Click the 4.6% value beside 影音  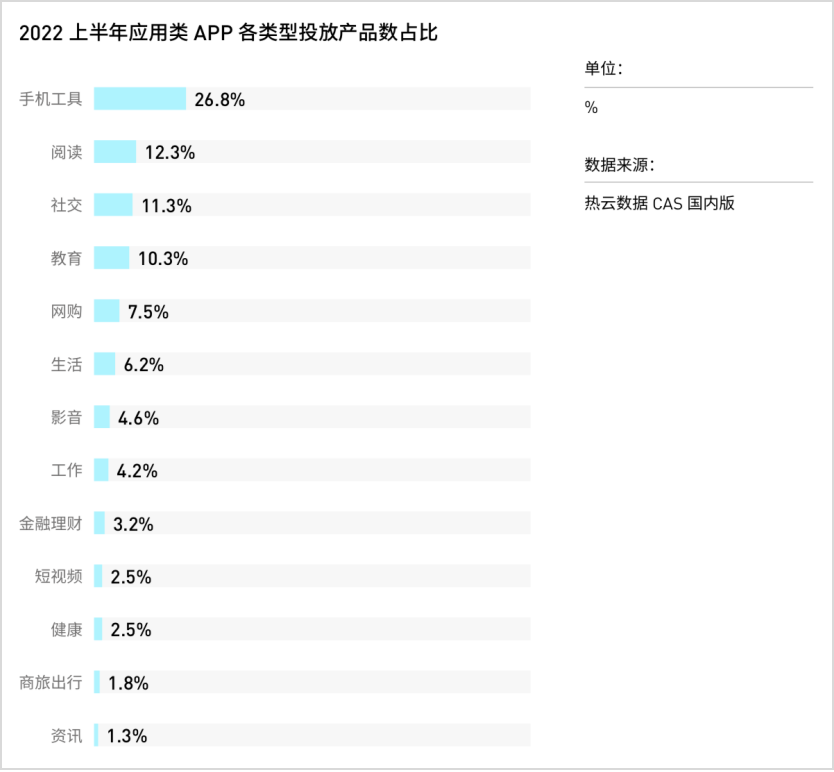pos(138,418)
